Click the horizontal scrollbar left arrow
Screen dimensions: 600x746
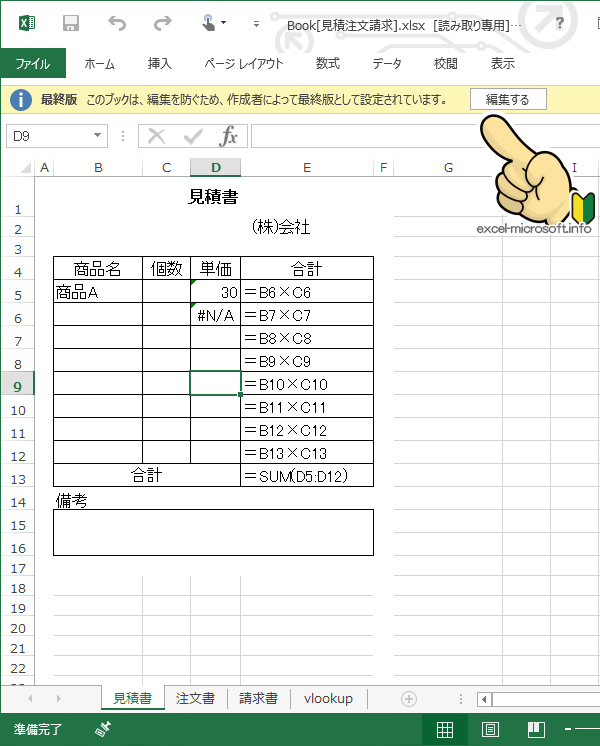tap(484, 699)
